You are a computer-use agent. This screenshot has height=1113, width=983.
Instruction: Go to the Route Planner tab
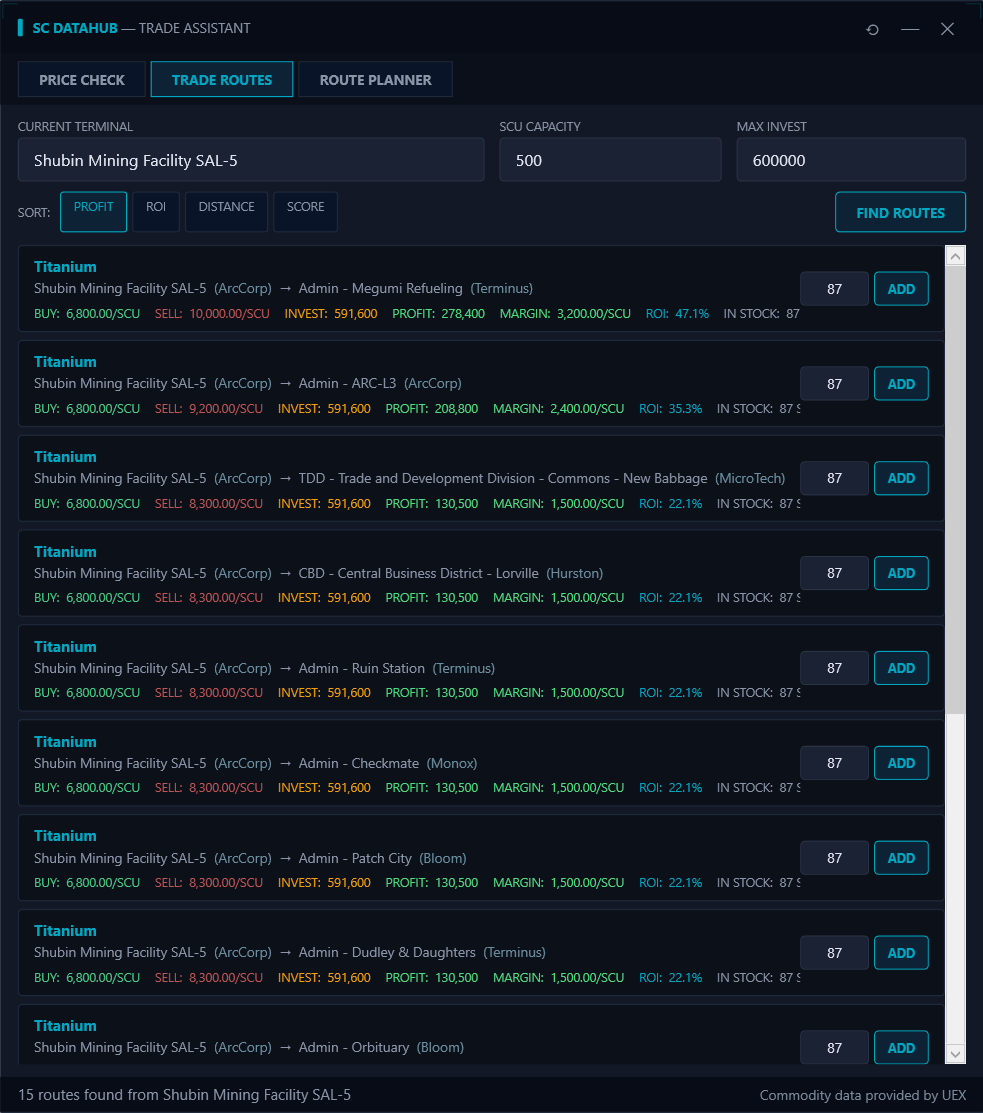375,80
